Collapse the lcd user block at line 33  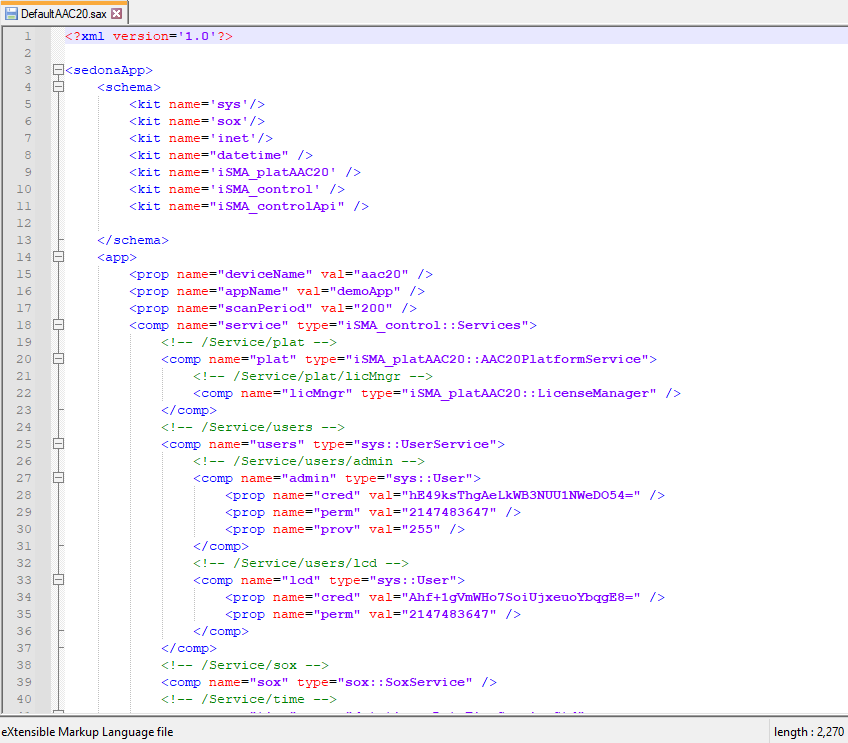click(x=58, y=580)
